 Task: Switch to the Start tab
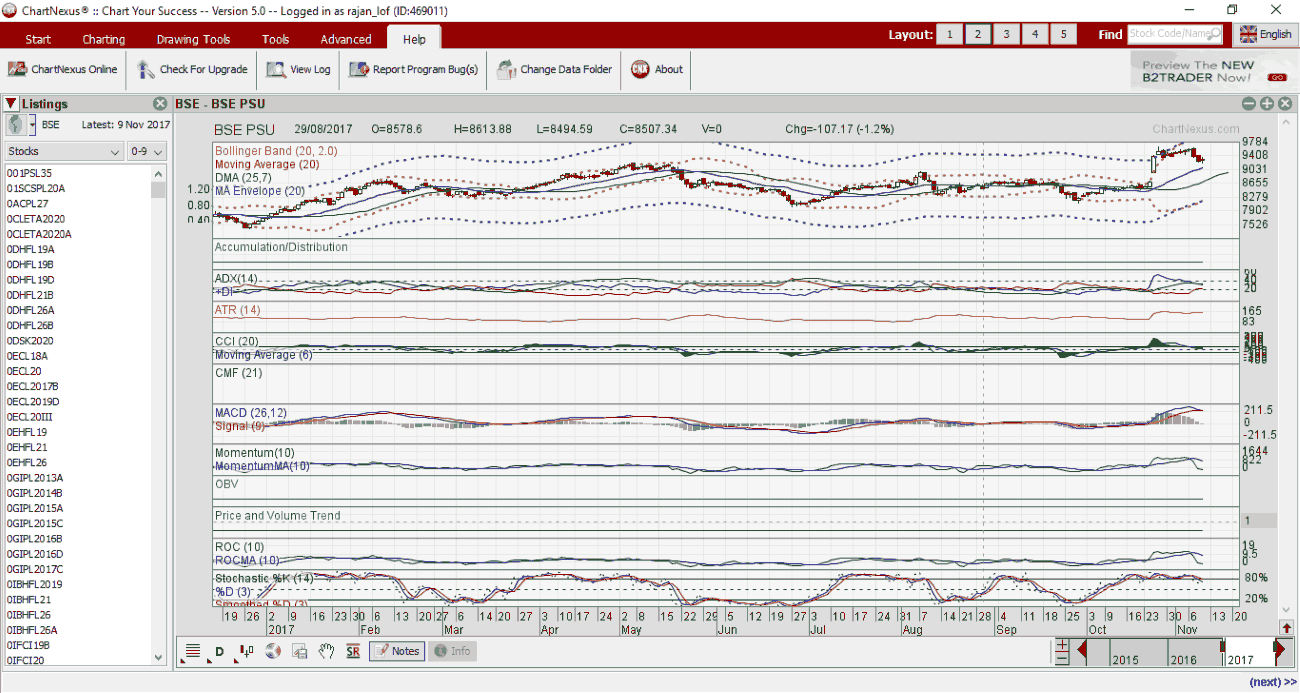coord(38,39)
